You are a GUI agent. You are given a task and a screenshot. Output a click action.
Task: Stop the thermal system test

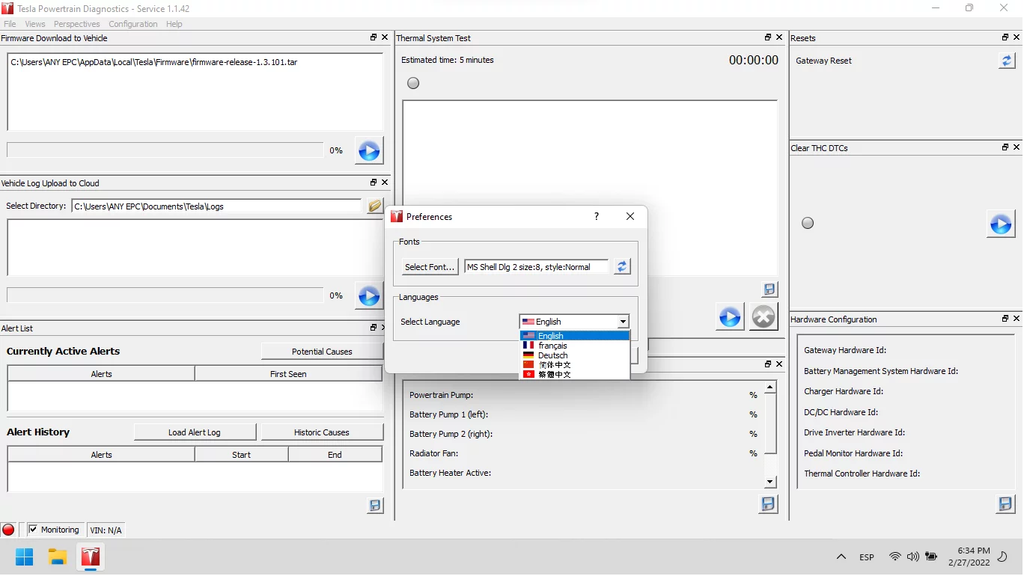[763, 317]
